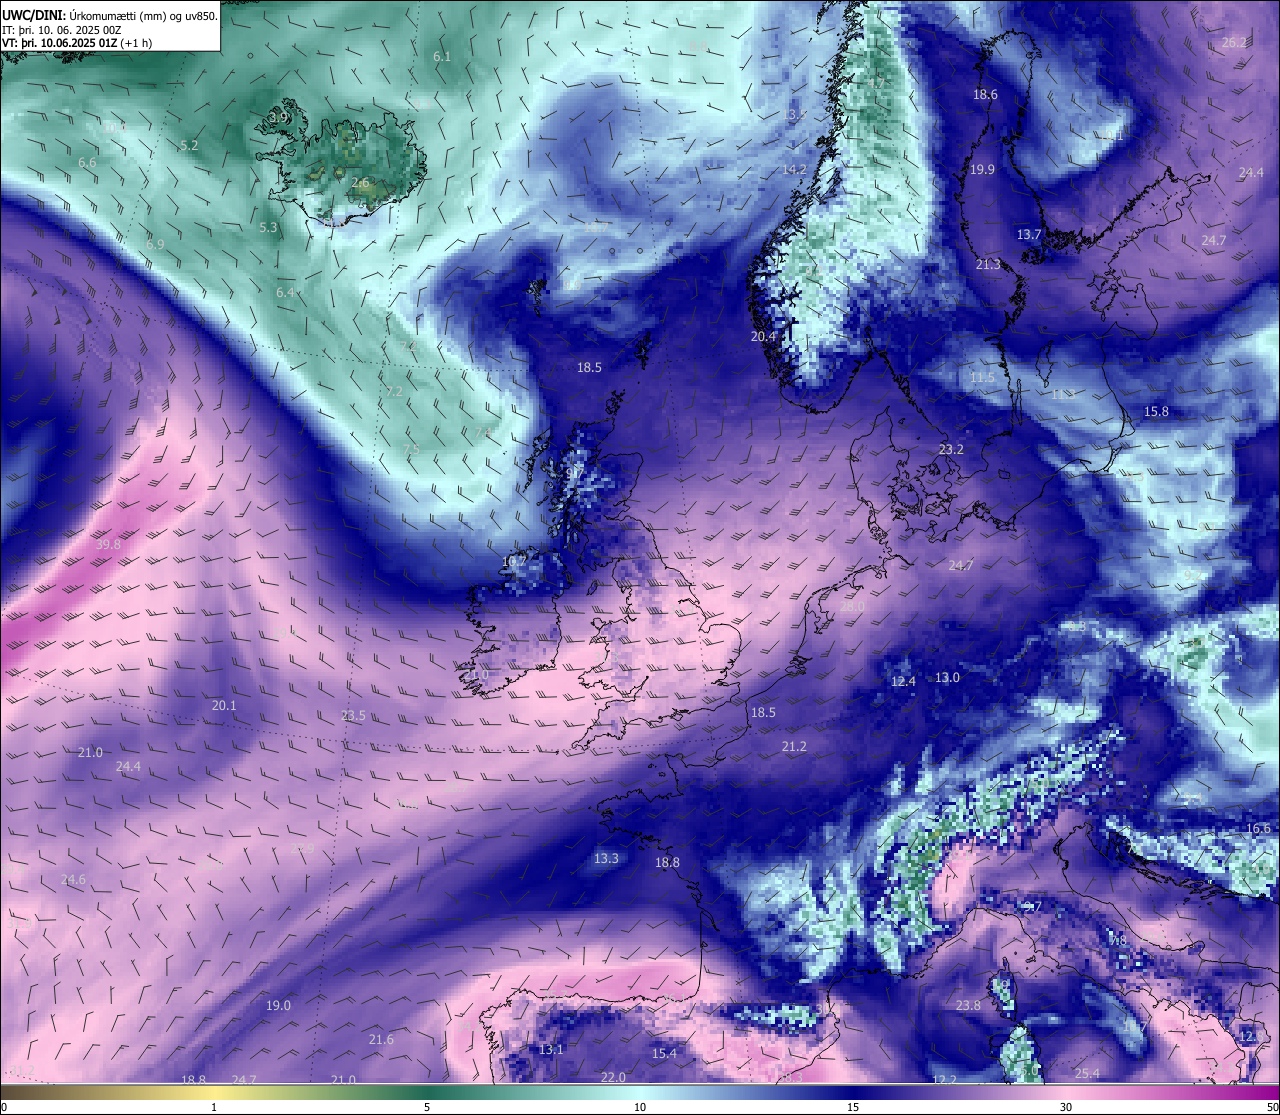Click the colorbar tick labeled 5
The image size is (1280, 1115).
click(x=427, y=1107)
